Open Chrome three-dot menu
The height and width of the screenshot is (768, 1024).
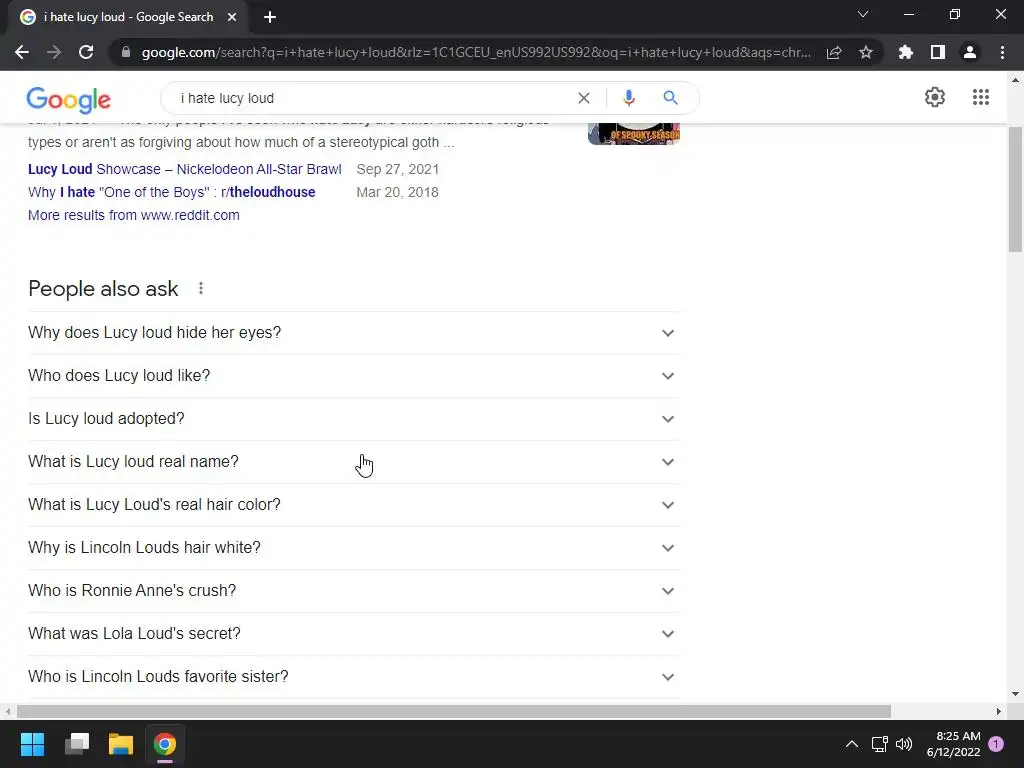(x=1002, y=52)
